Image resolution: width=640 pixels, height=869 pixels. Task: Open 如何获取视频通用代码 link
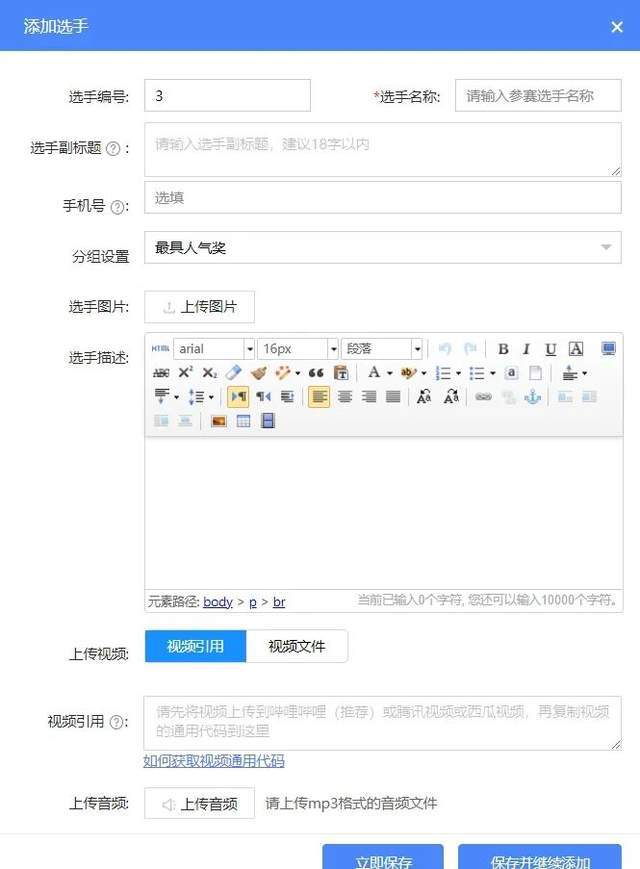pos(214,761)
